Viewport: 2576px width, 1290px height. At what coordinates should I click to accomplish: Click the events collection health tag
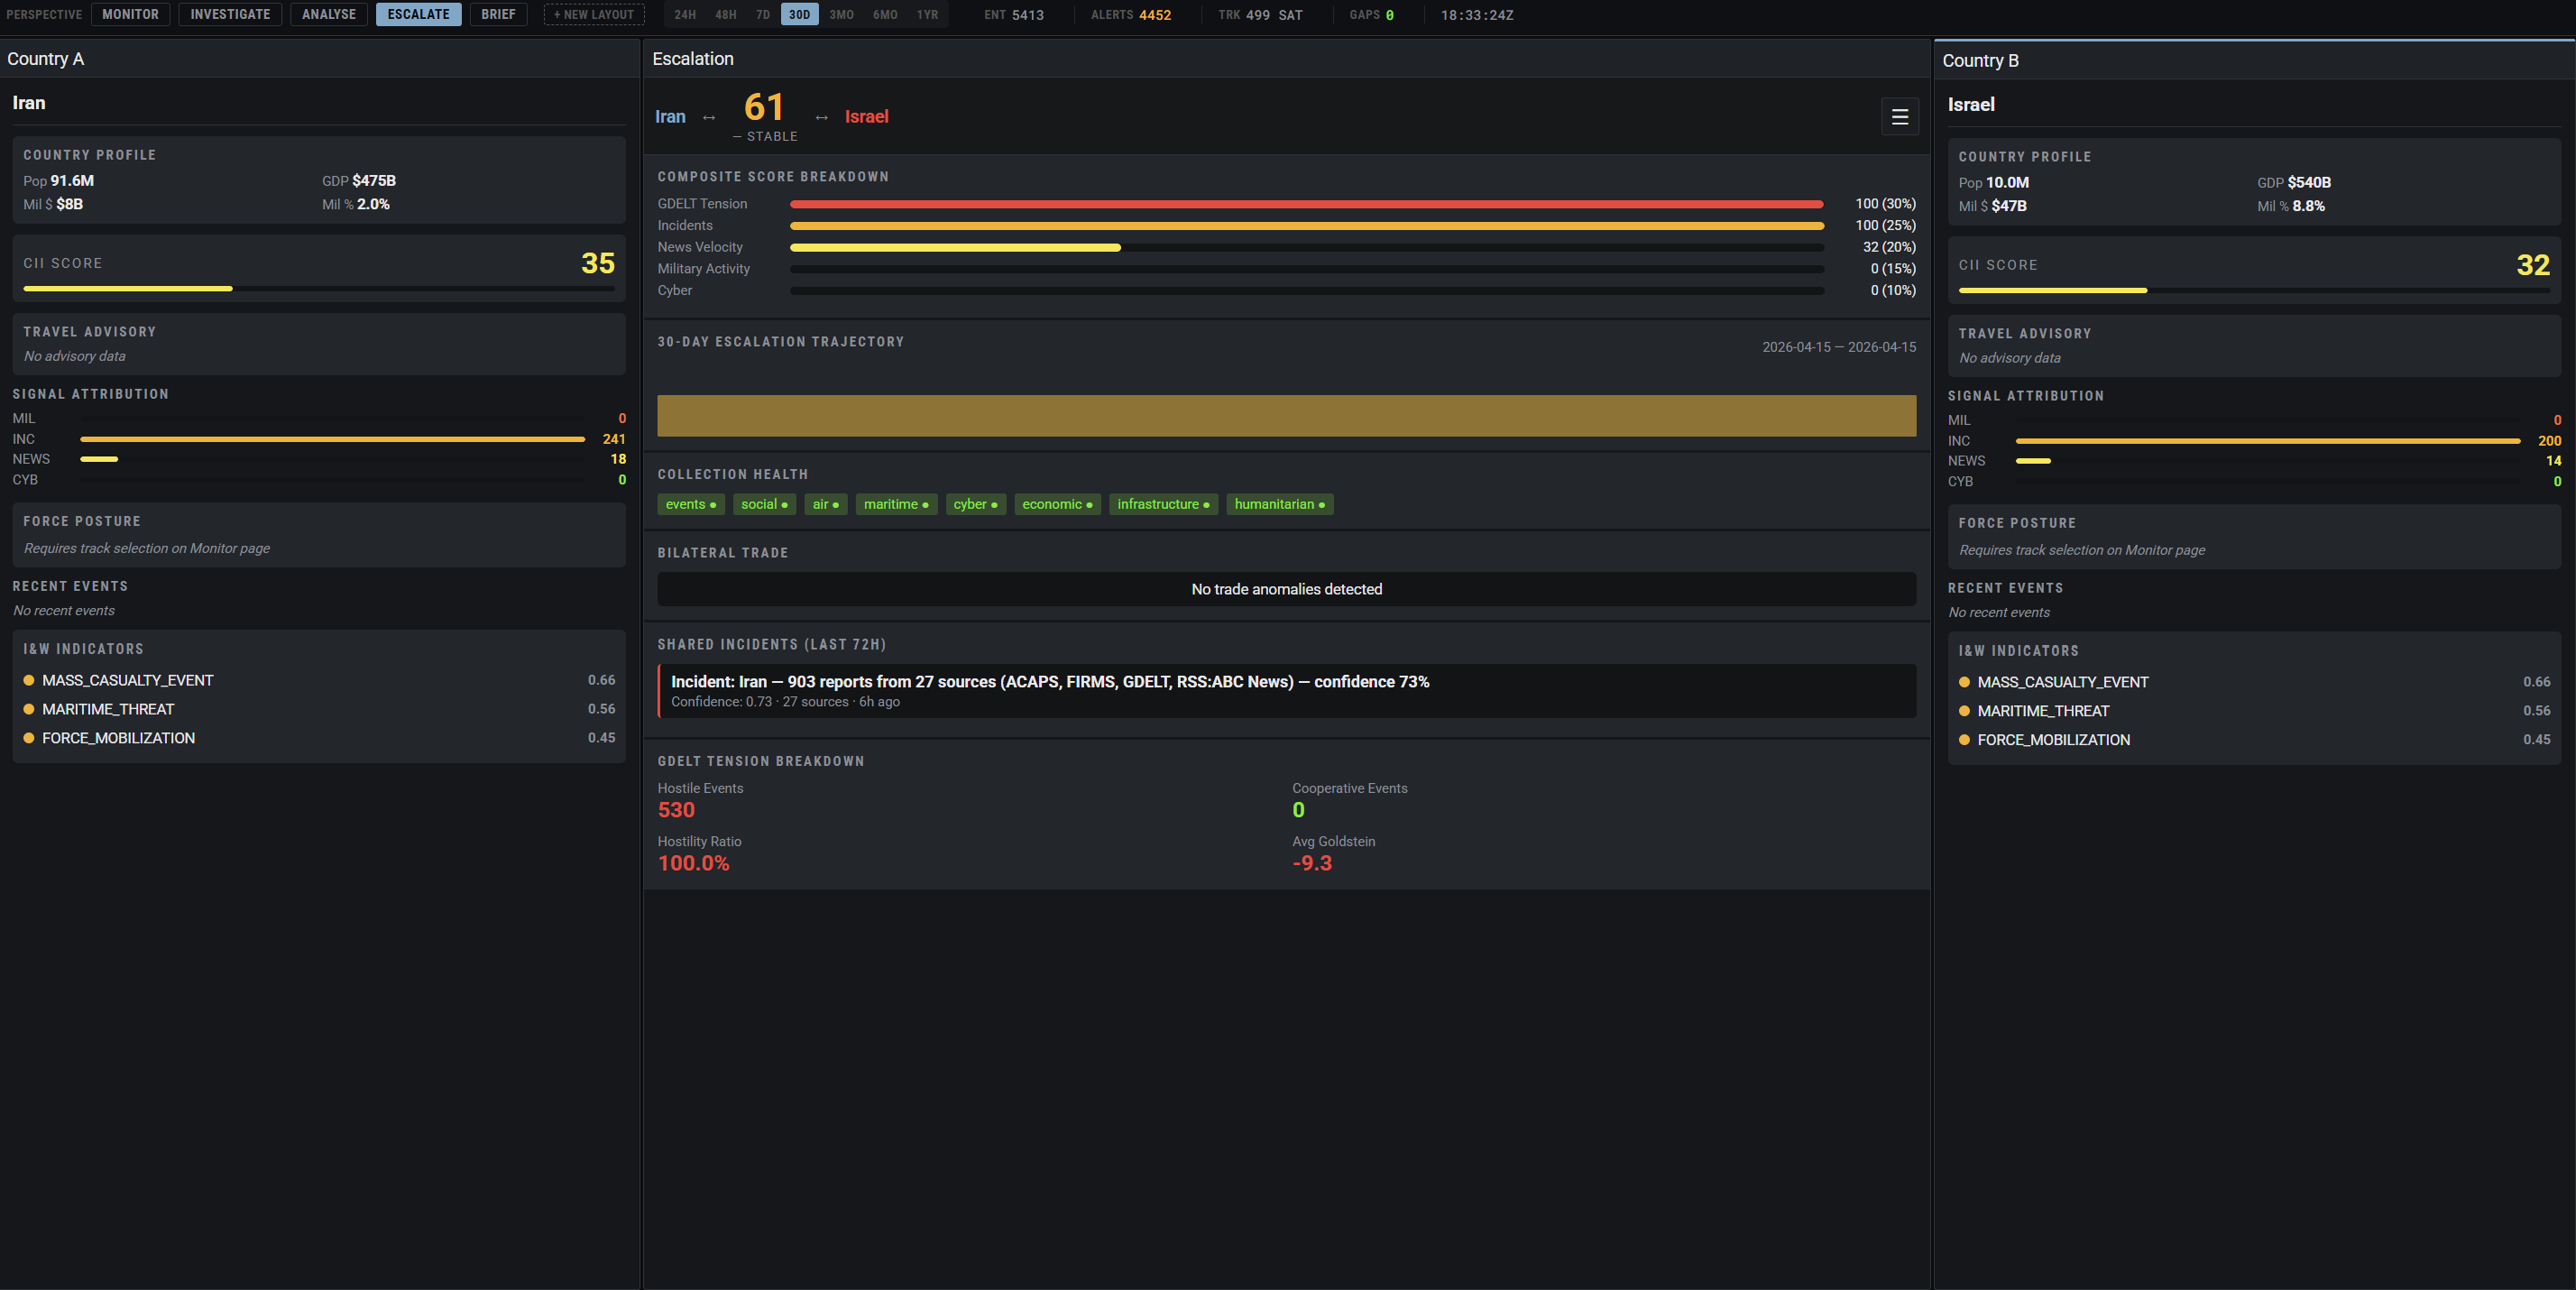tap(690, 504)
